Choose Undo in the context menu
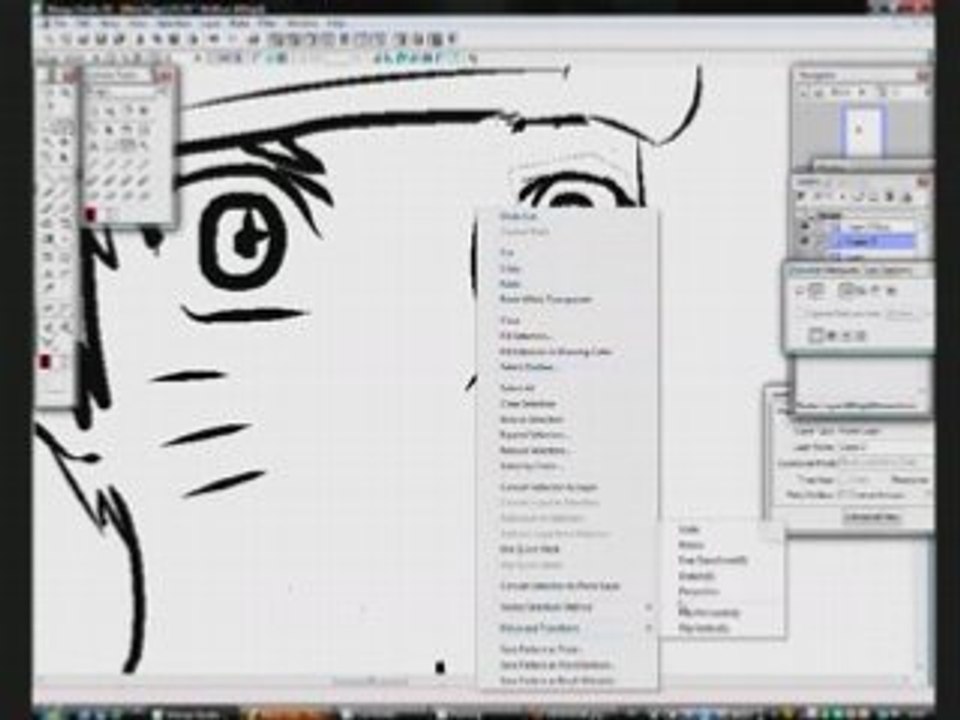This screenshot has width=960, height=720. pos(518,216)
